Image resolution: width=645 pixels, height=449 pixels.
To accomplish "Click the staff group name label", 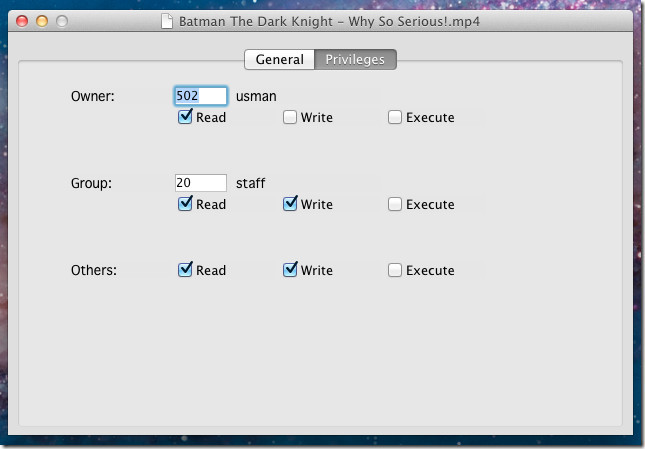I will pos(251,183).
